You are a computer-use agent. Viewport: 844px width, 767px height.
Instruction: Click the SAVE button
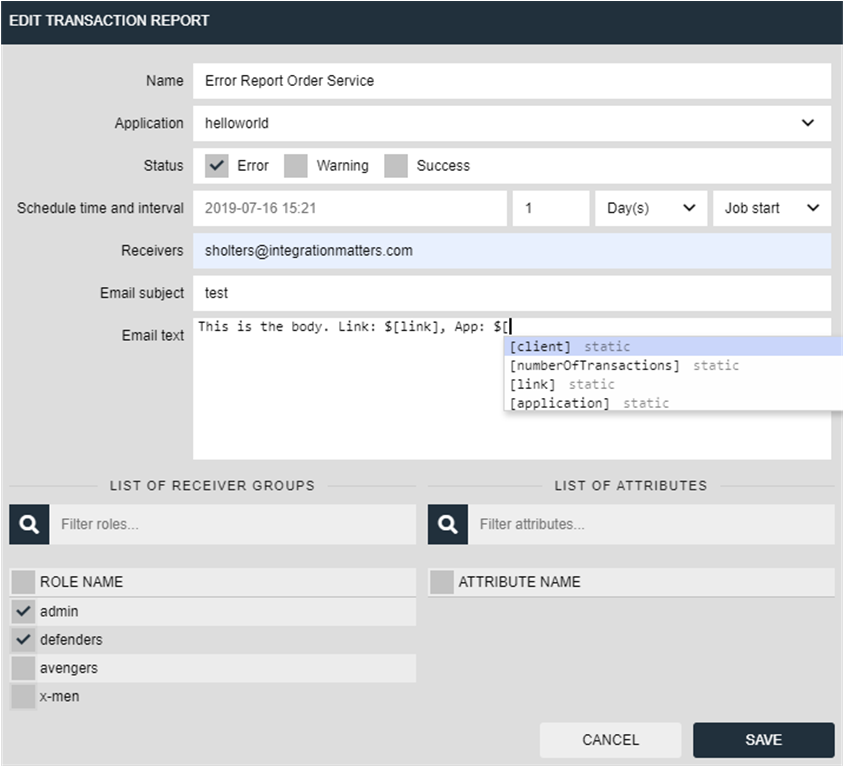[x=764, y=740]
